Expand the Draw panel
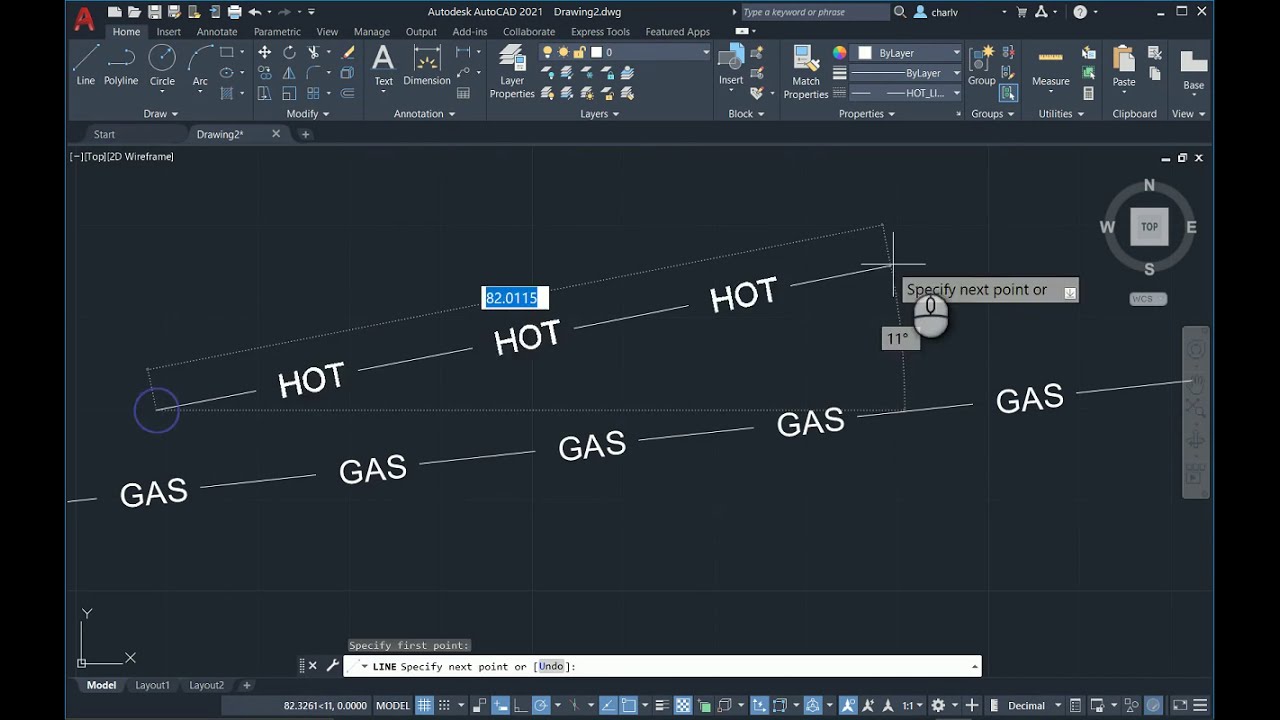Screen dimensions: 1280x720 tap(160, 114)
